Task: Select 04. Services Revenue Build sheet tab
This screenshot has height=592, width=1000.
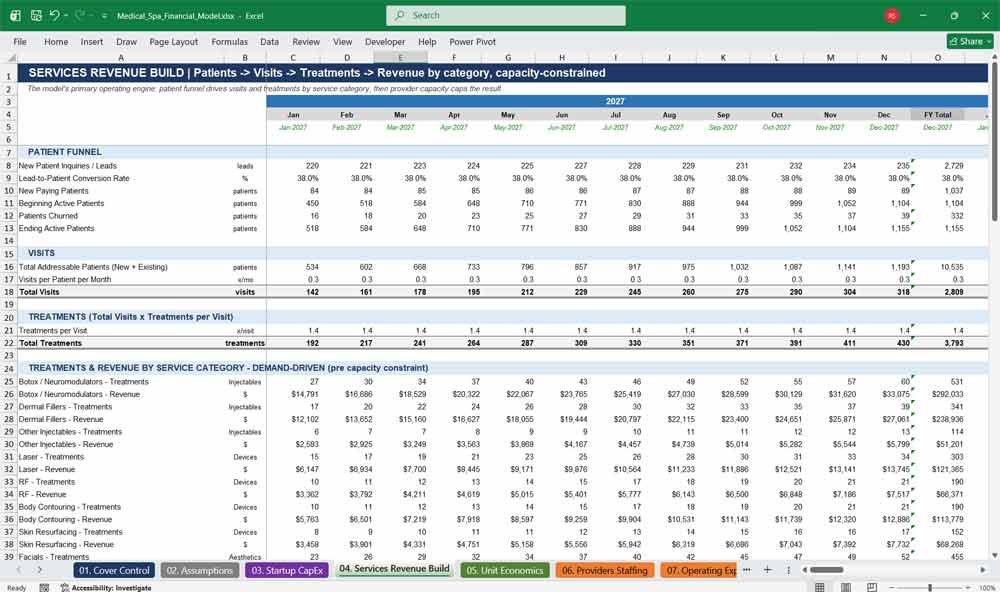Action: pyautogui.click(x=394, y=569)
